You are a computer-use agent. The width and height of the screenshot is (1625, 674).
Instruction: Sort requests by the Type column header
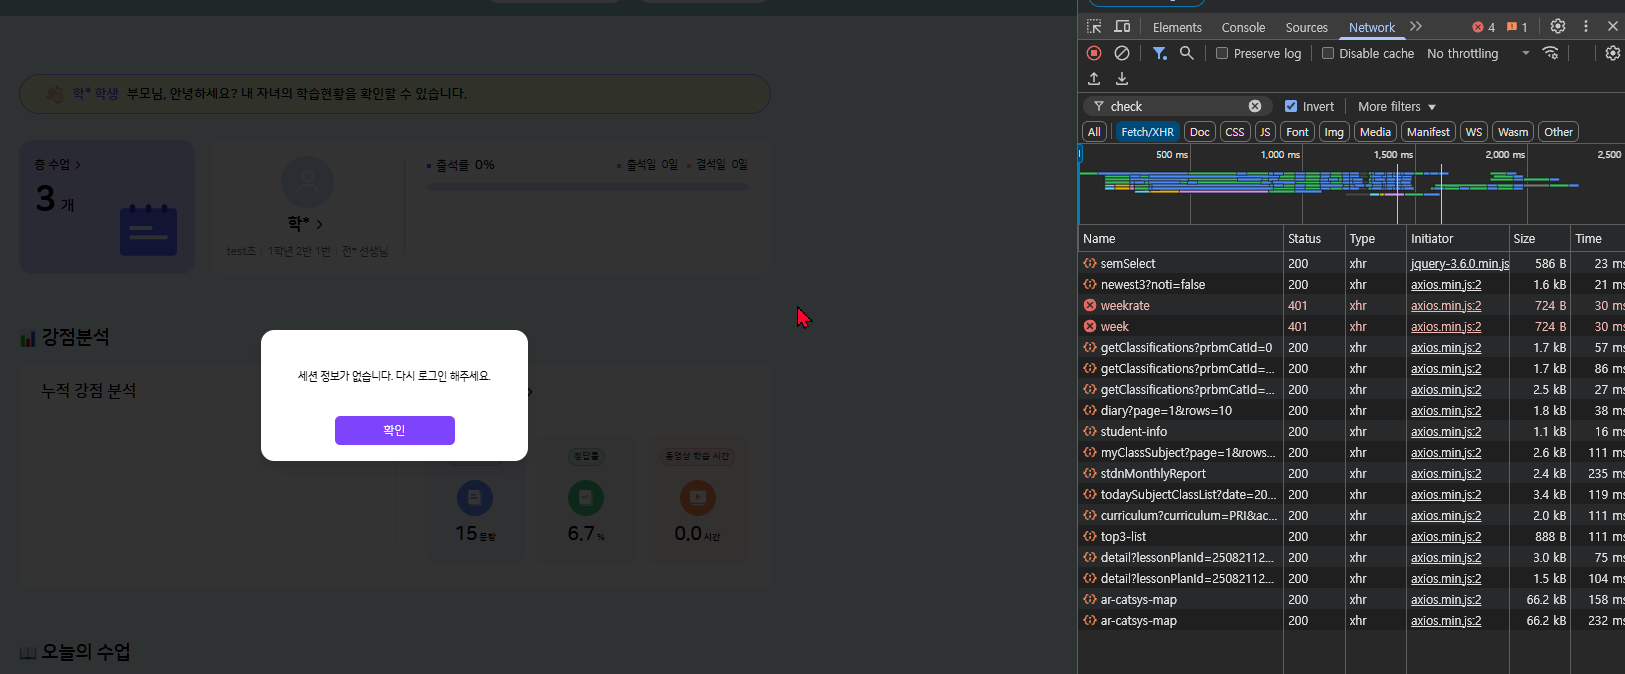1375,238
